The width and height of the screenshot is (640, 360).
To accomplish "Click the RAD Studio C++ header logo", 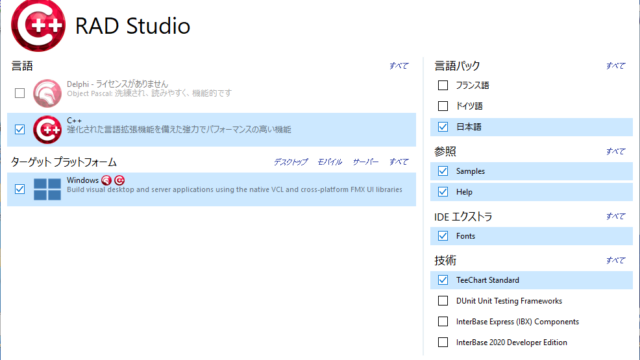I will (38, 25).
